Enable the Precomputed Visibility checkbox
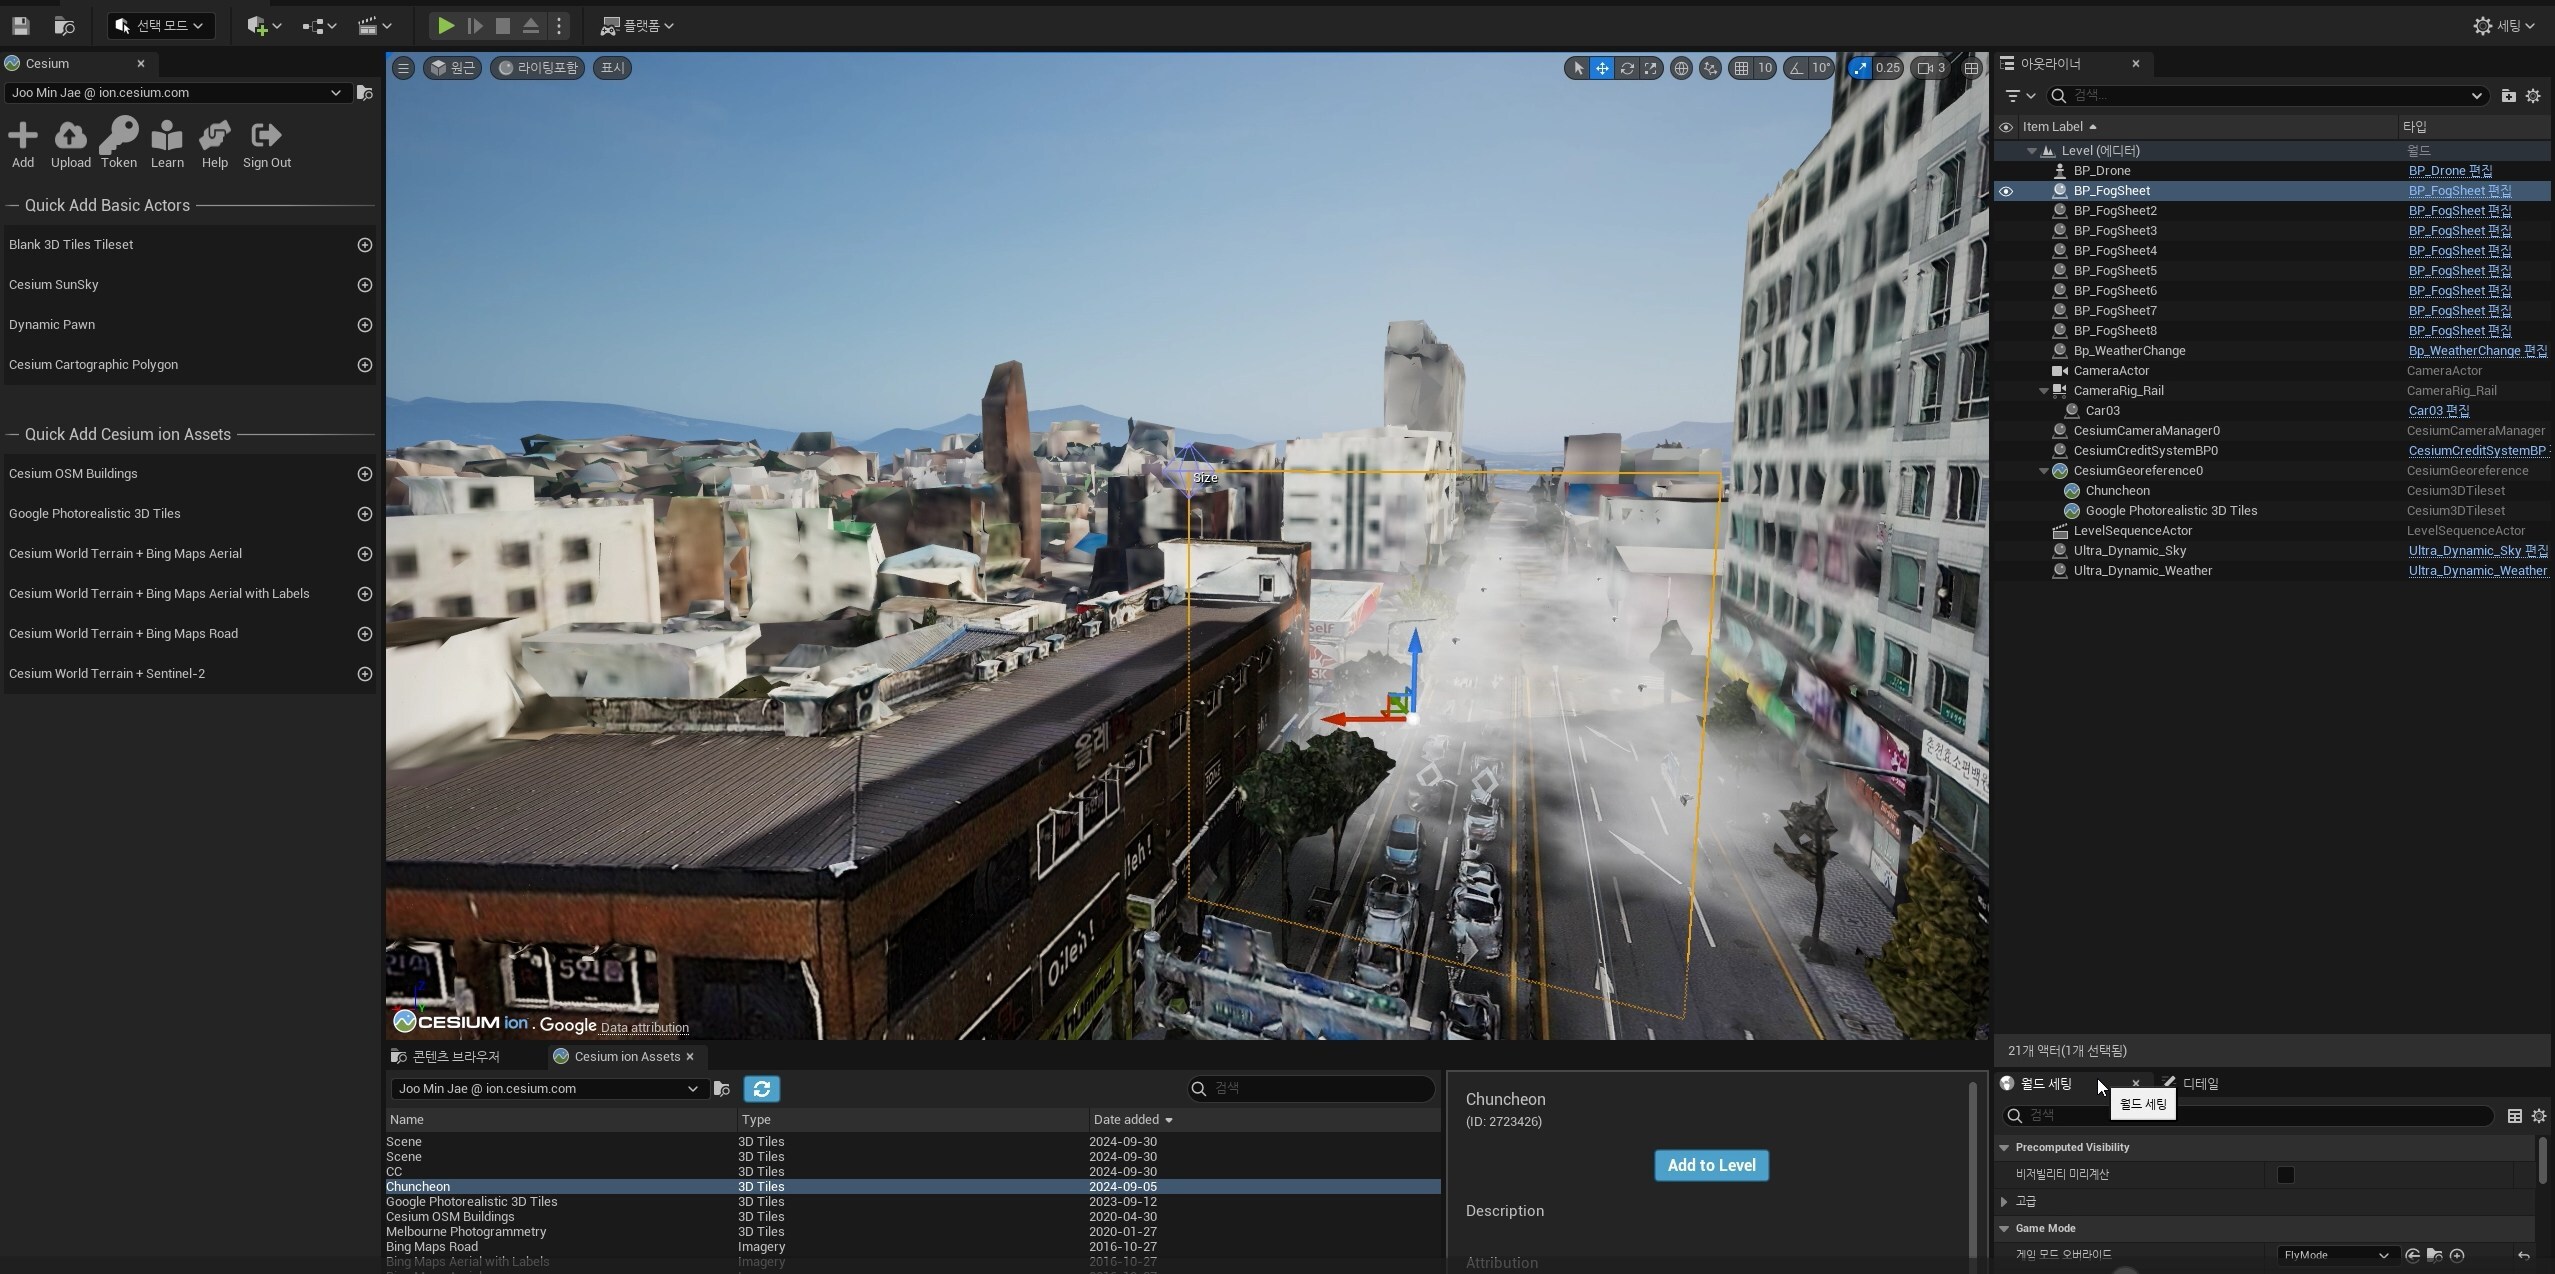The image size is (2555, 1274). [x=2285, y=1174]
